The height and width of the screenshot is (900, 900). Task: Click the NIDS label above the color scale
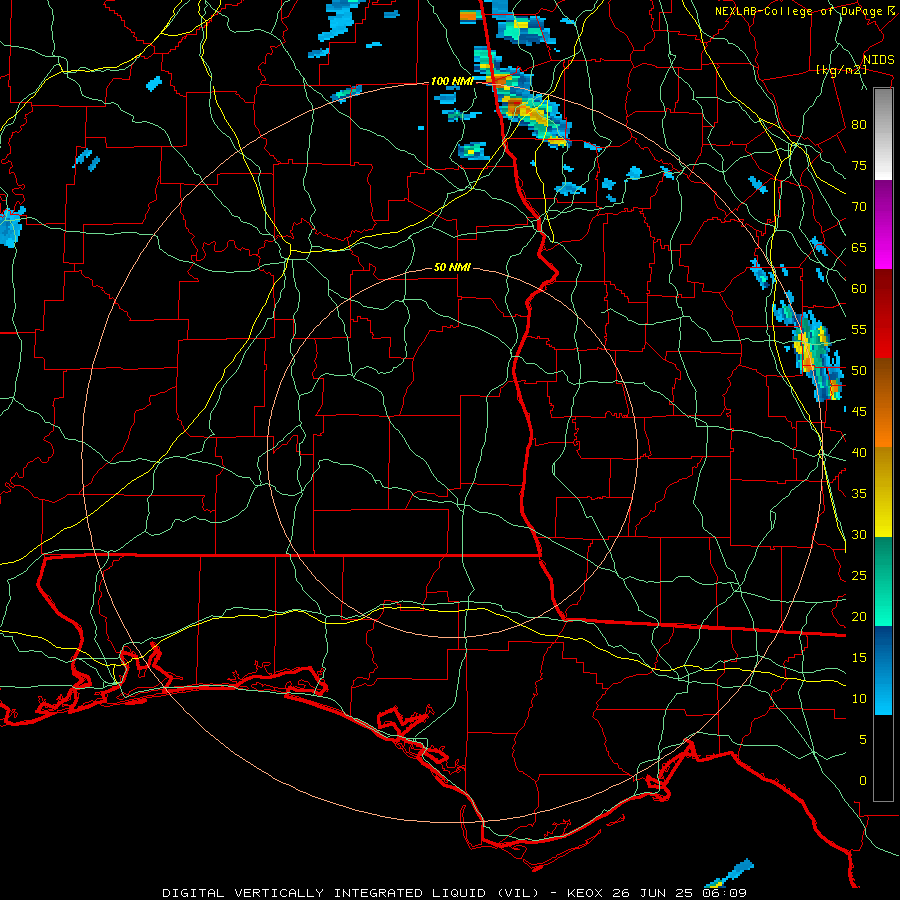click(x=878, y=60)
